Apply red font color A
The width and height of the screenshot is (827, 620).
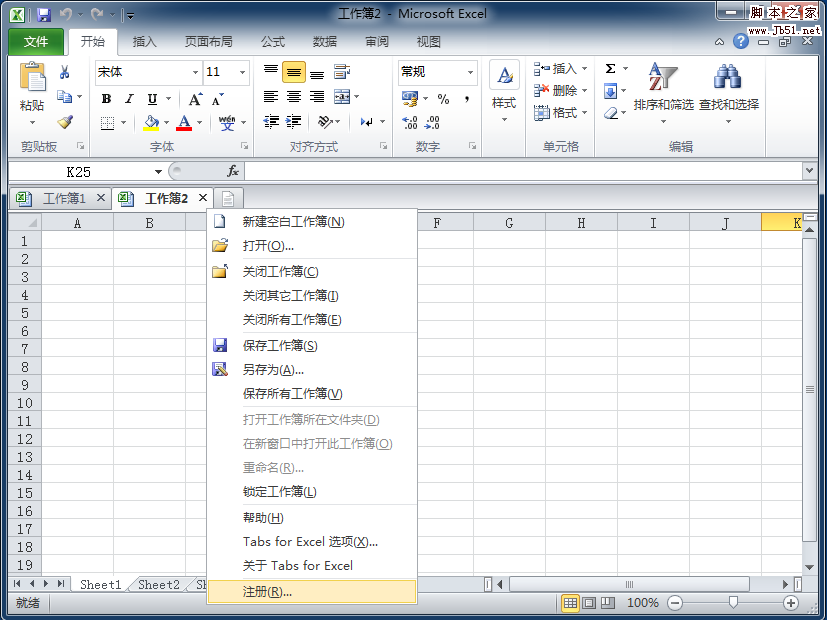point(184,123)
